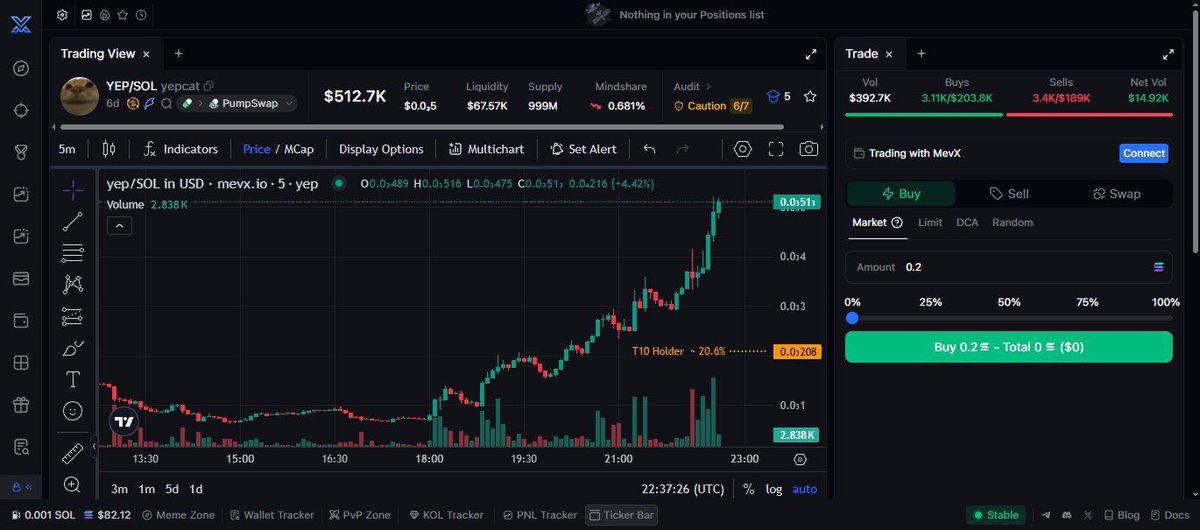Add token to favorites with star
This screenshot has height=530, width=1200.
point(810,96)
